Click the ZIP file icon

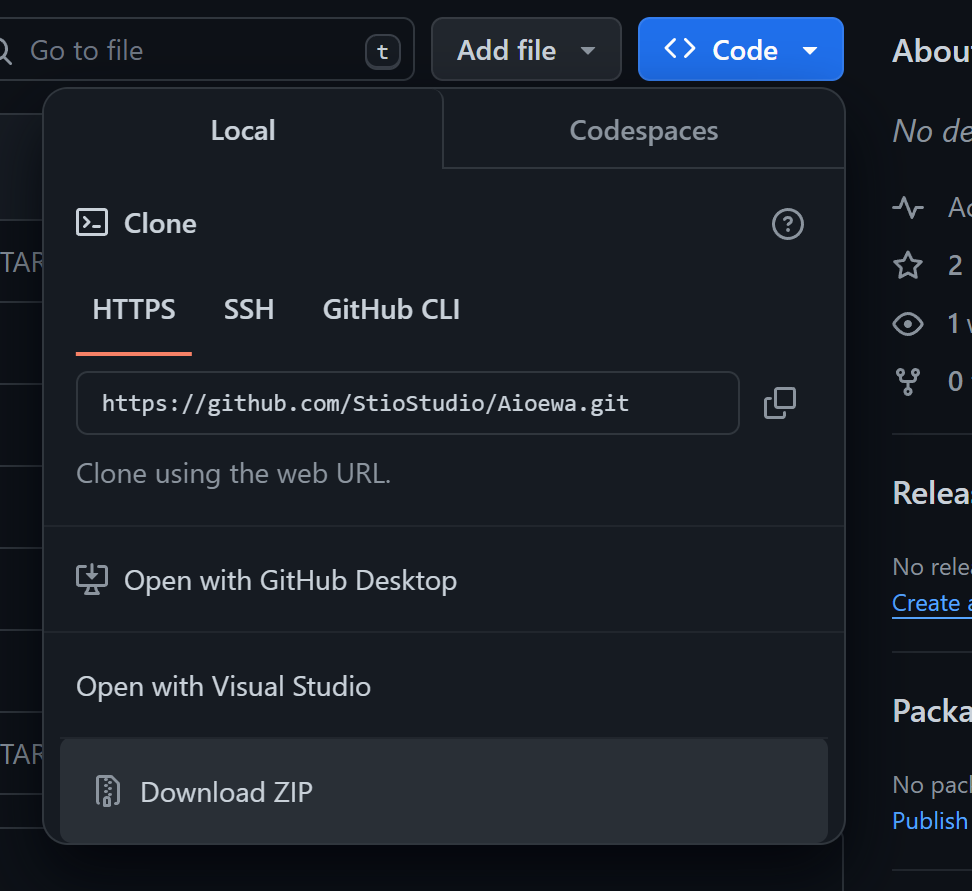click(x=107, y=791)
